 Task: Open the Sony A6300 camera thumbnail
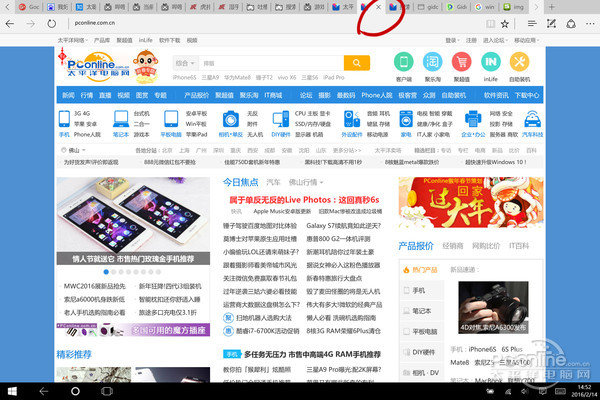[x=493, y=307]
